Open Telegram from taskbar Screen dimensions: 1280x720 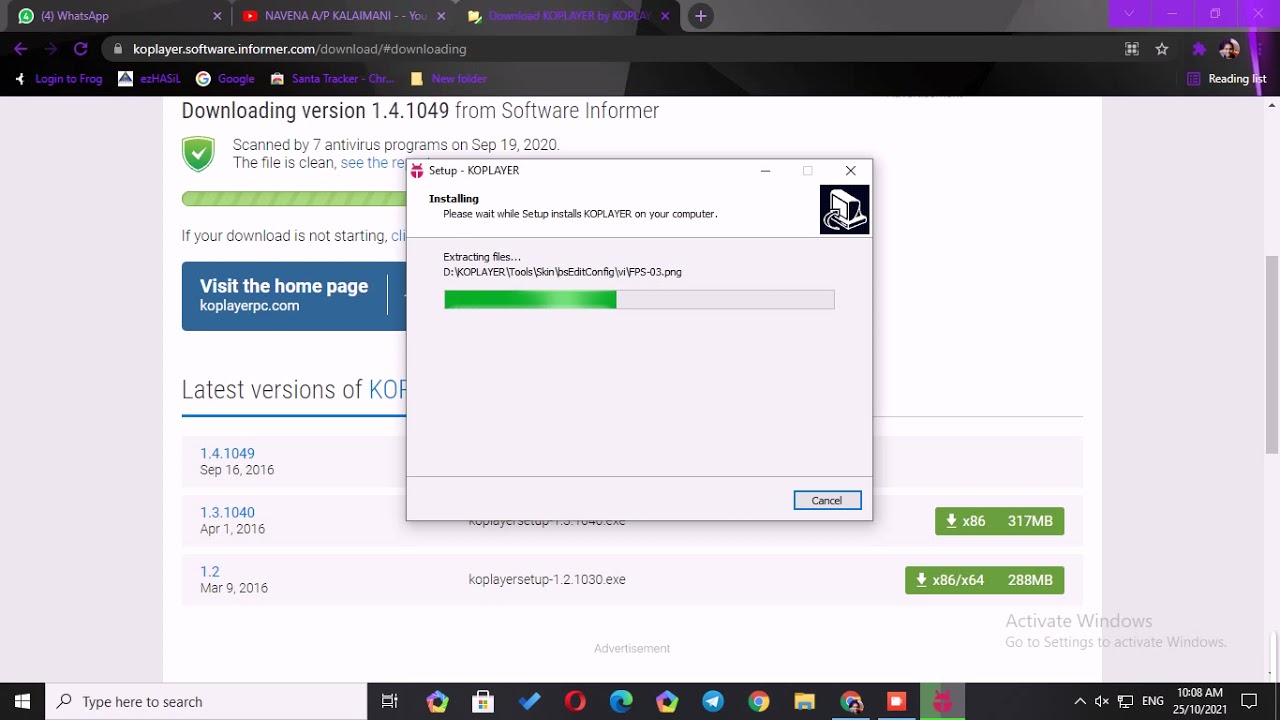coord(713,701)
